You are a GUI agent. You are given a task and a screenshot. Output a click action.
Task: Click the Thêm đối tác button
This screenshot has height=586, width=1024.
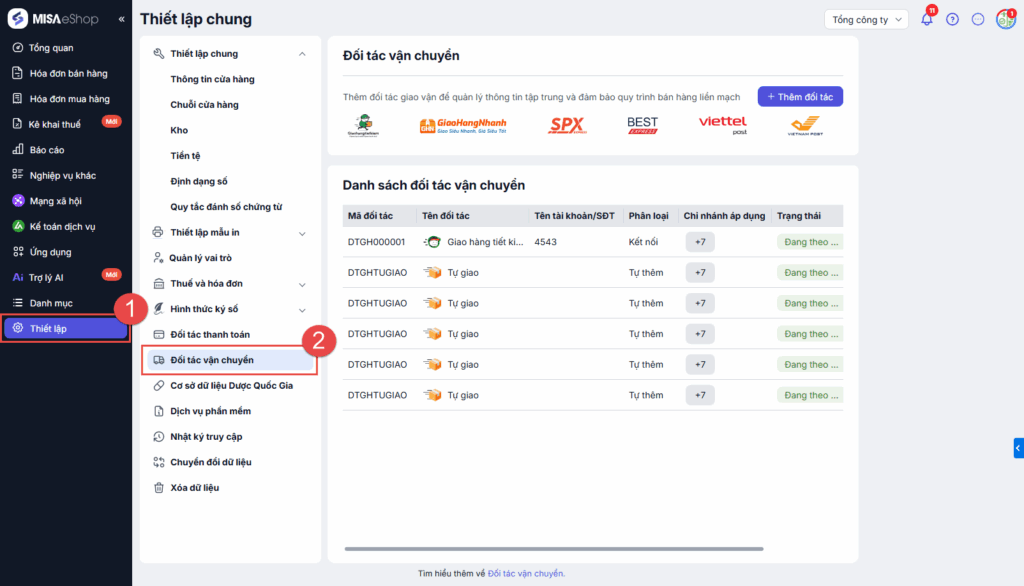800,97
